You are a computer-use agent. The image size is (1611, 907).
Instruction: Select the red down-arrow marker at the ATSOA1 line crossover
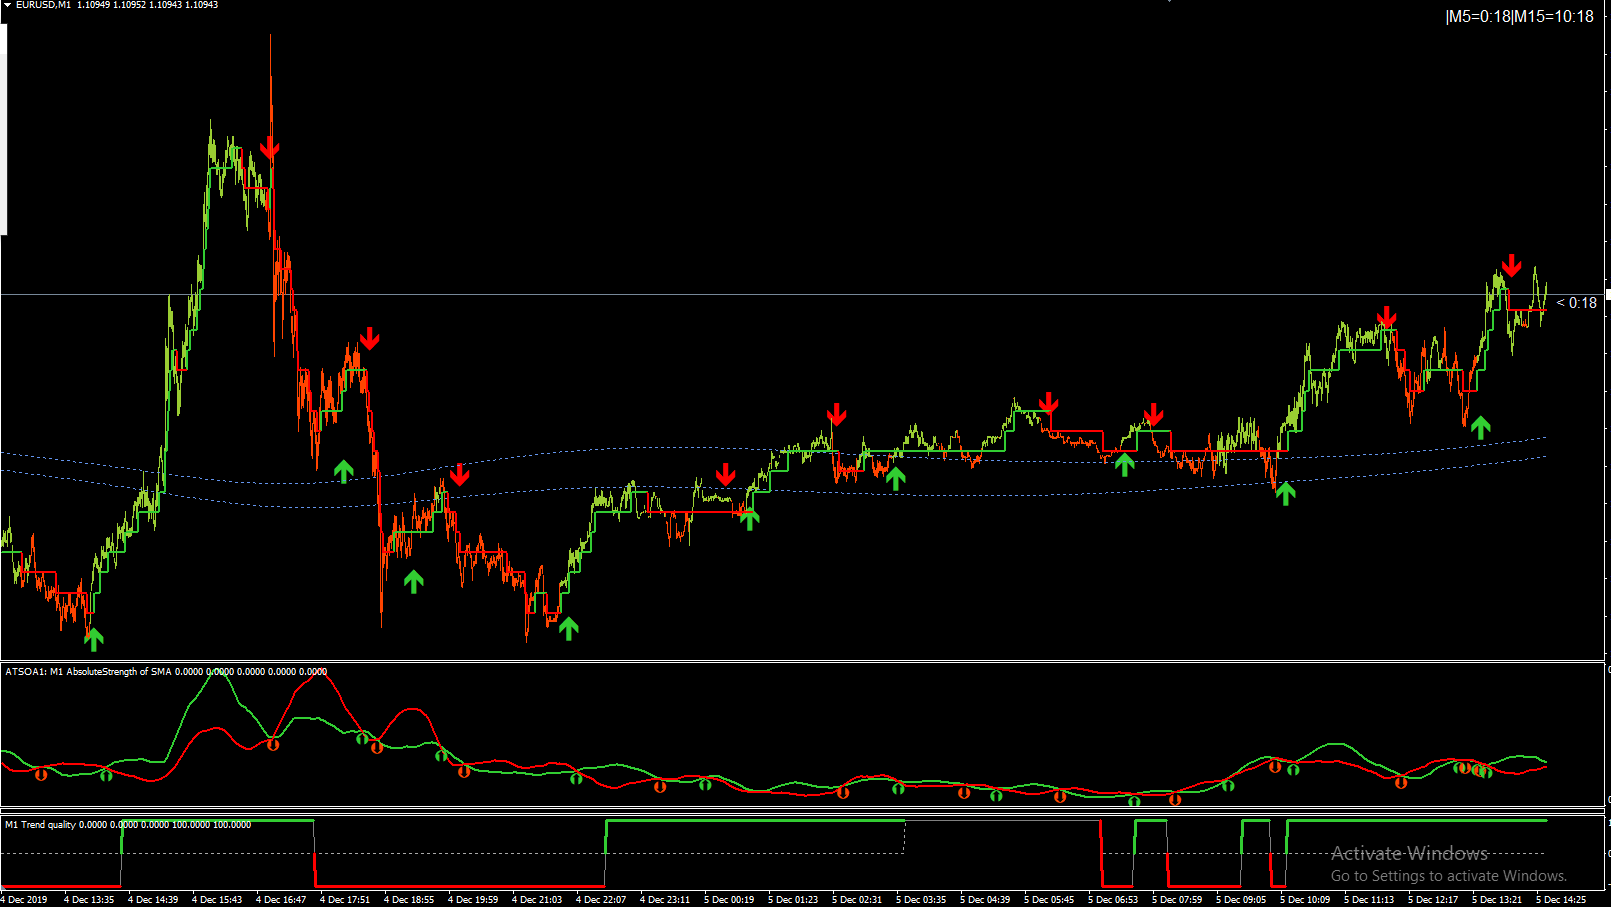tap(273, 744)
